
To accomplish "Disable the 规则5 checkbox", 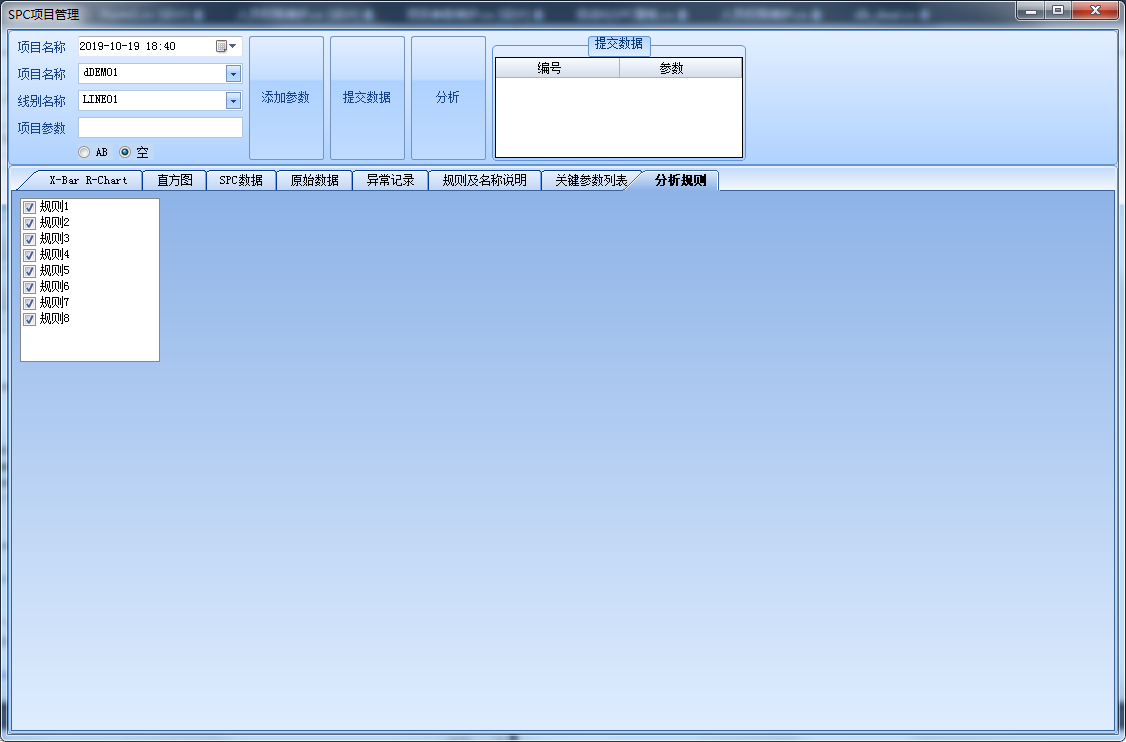I will pos(29,271).
